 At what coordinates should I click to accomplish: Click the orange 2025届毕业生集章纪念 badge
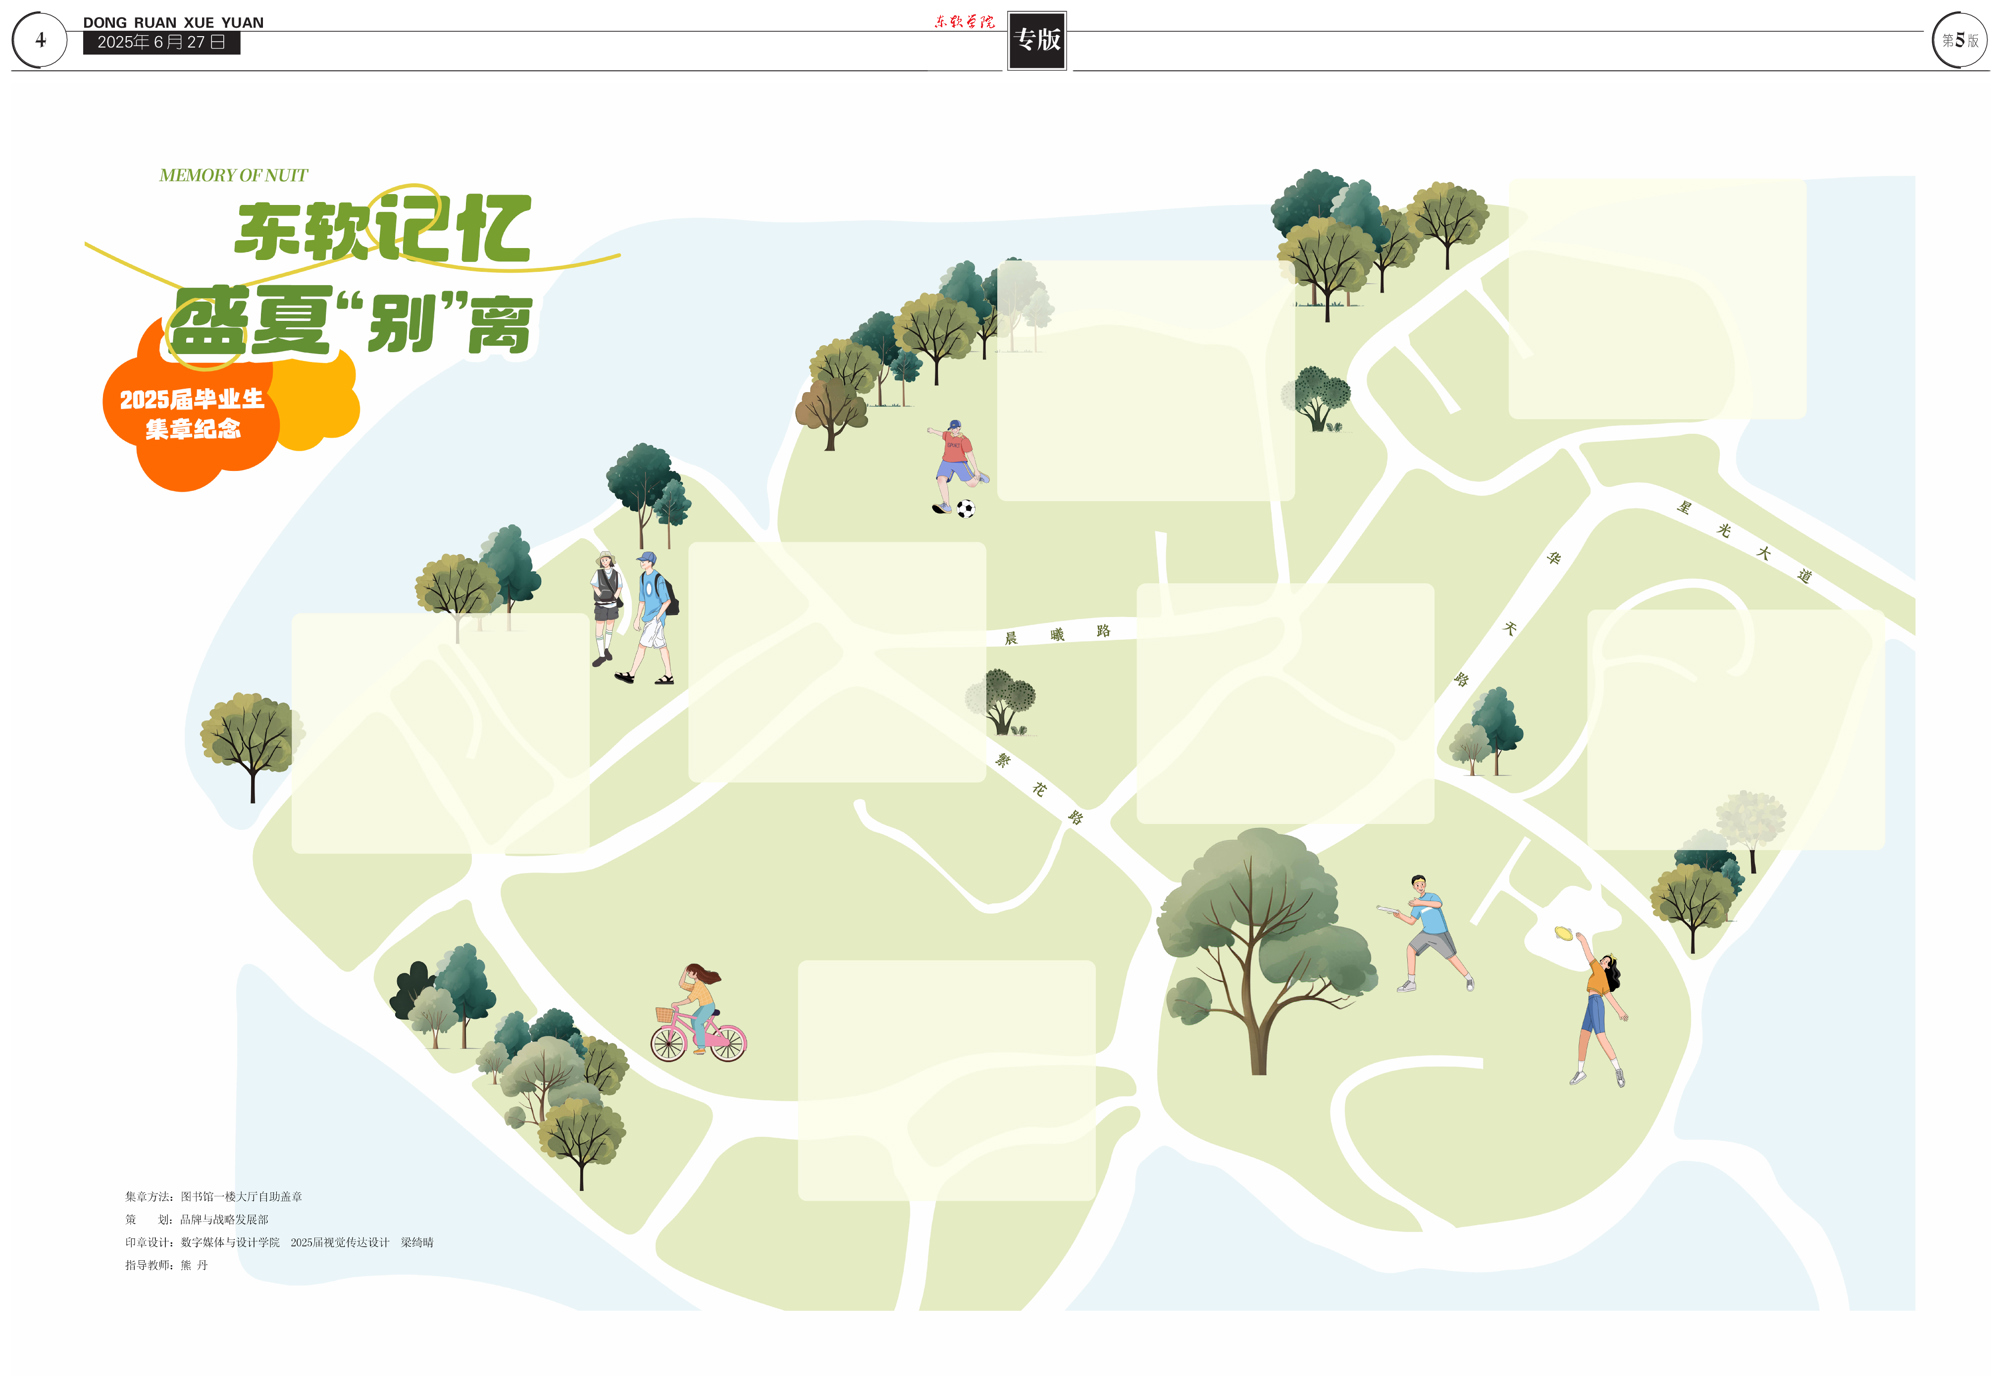tap(192, 414)
